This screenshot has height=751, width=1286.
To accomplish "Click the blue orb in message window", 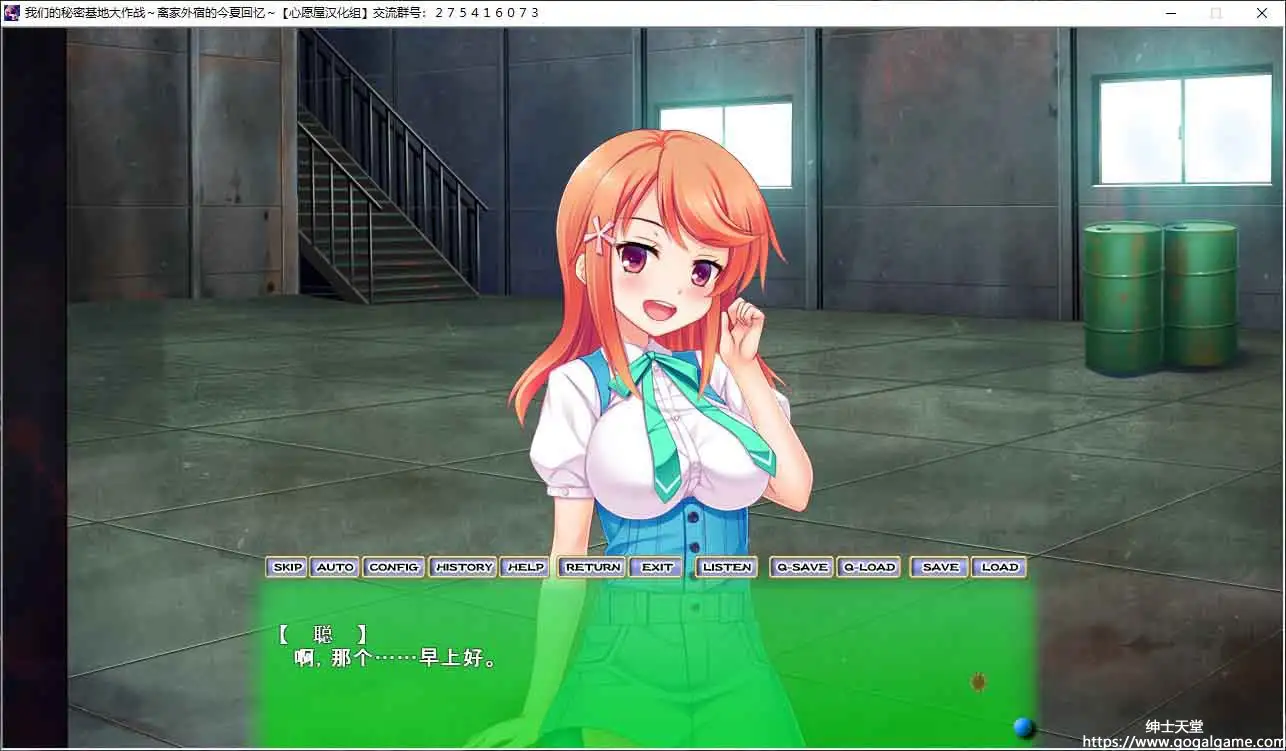I will (1022, 727).
